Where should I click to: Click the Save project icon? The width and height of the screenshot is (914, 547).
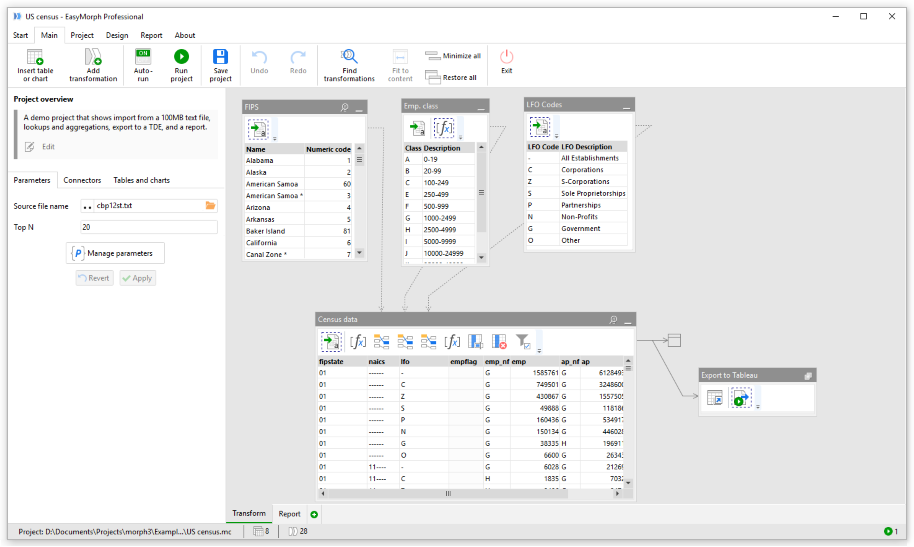[220, 57]
